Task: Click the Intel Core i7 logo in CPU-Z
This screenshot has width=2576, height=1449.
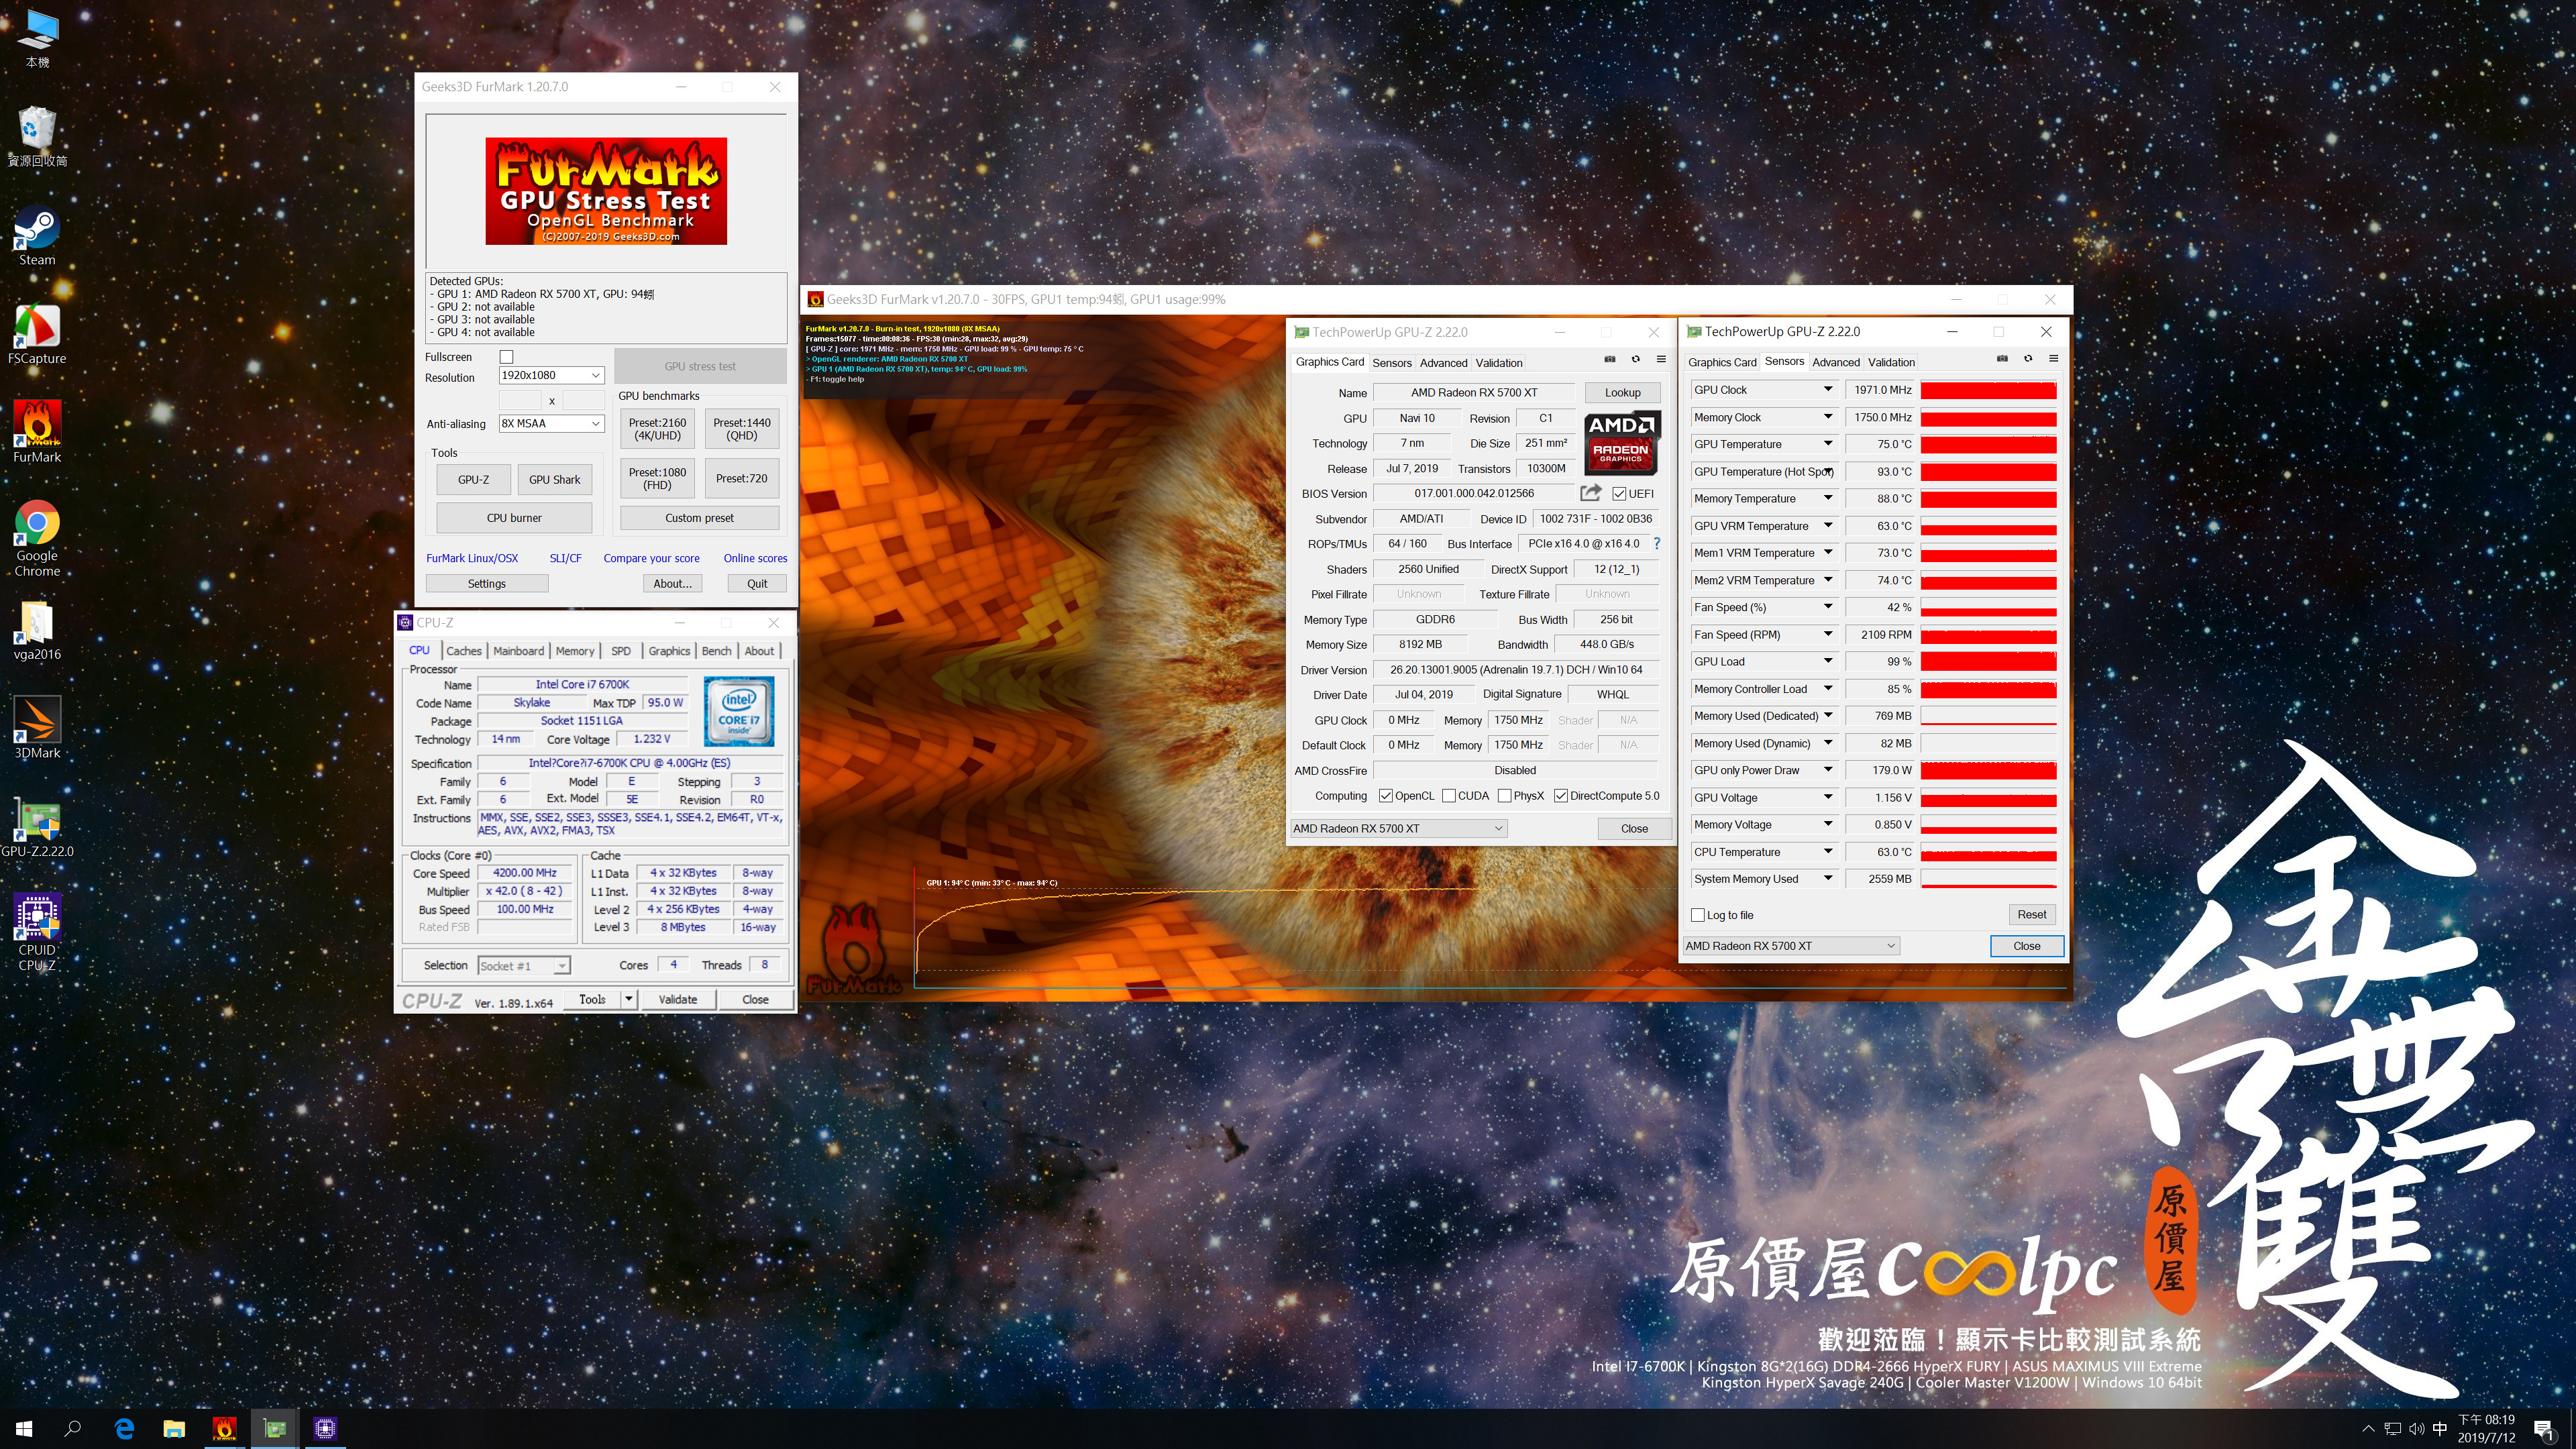Action: point(739,712)
